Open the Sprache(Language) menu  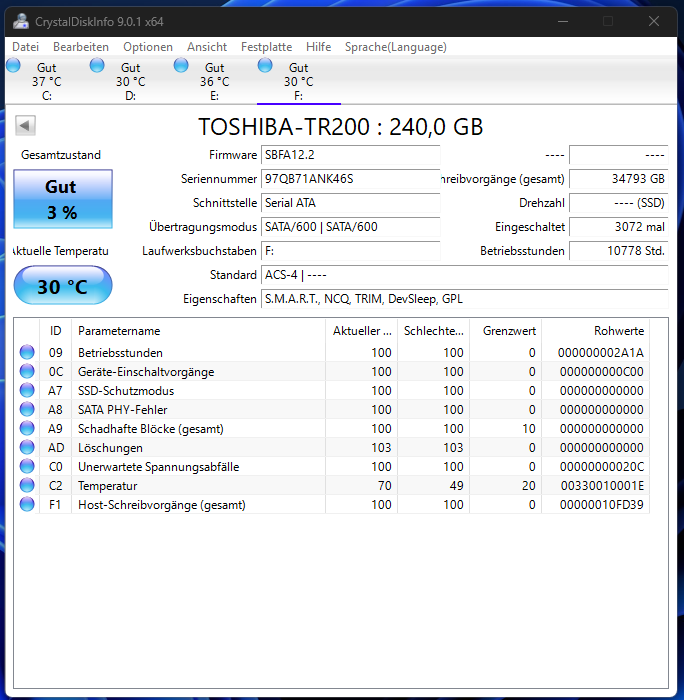coord(396,47)
